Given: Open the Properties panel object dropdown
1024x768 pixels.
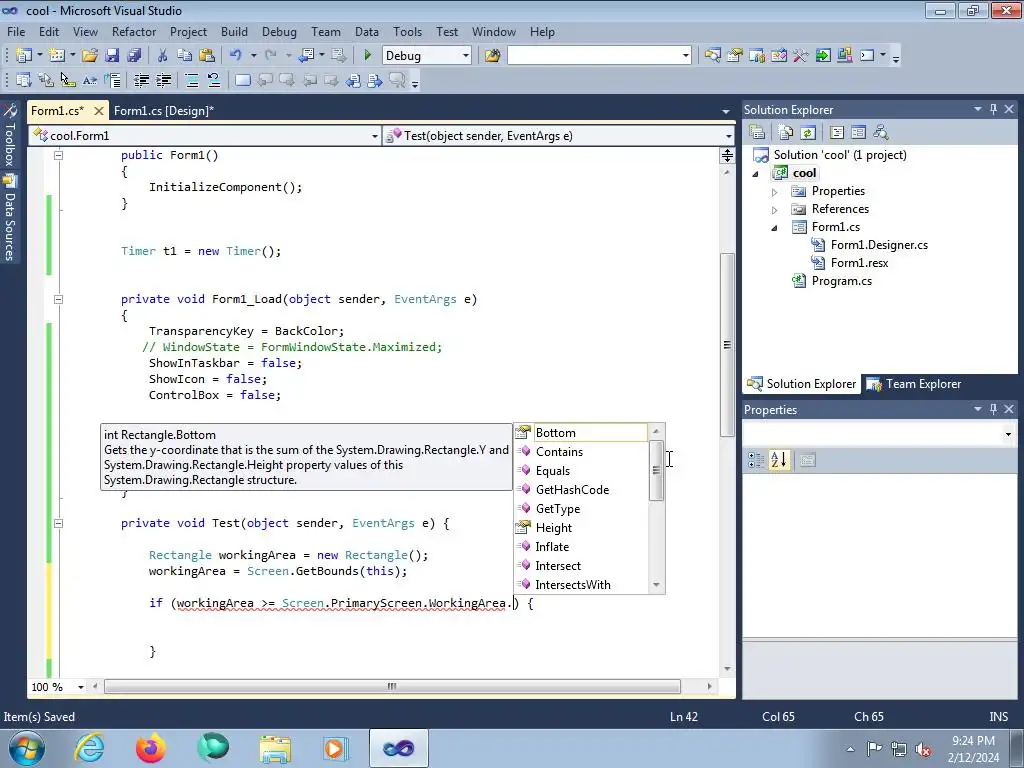Looking at the screenshot, I should (x=1008, y=434).
